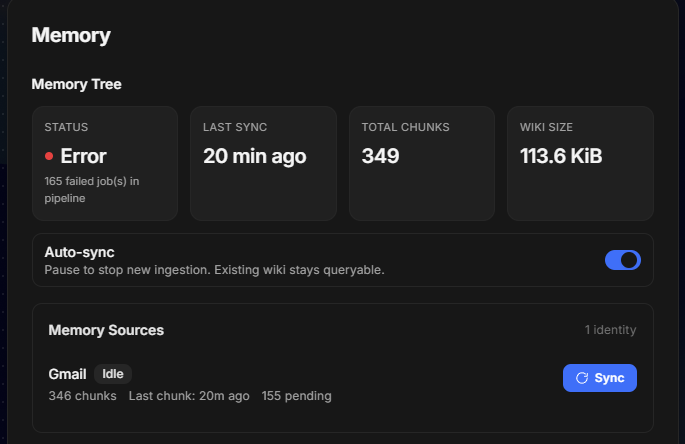This screenshot has width=685, height=444.
Task: Click the 346 chunks text
Action: [83, 396]
